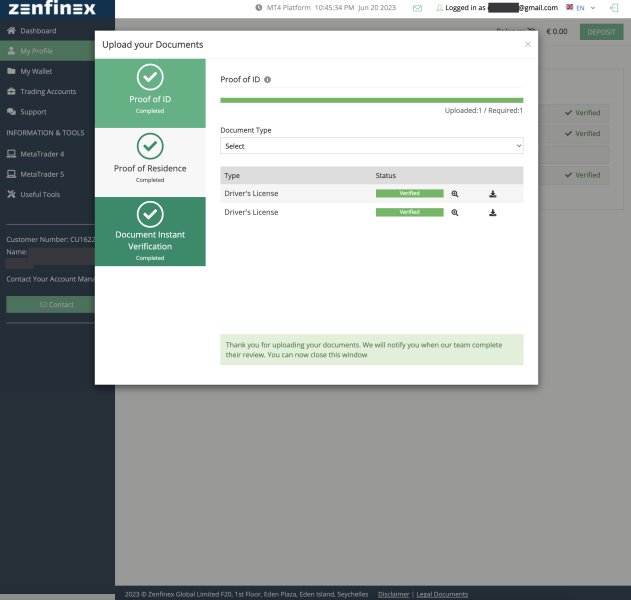Select the Proof of ID step
631x600 pixels.
coord(150,93)
